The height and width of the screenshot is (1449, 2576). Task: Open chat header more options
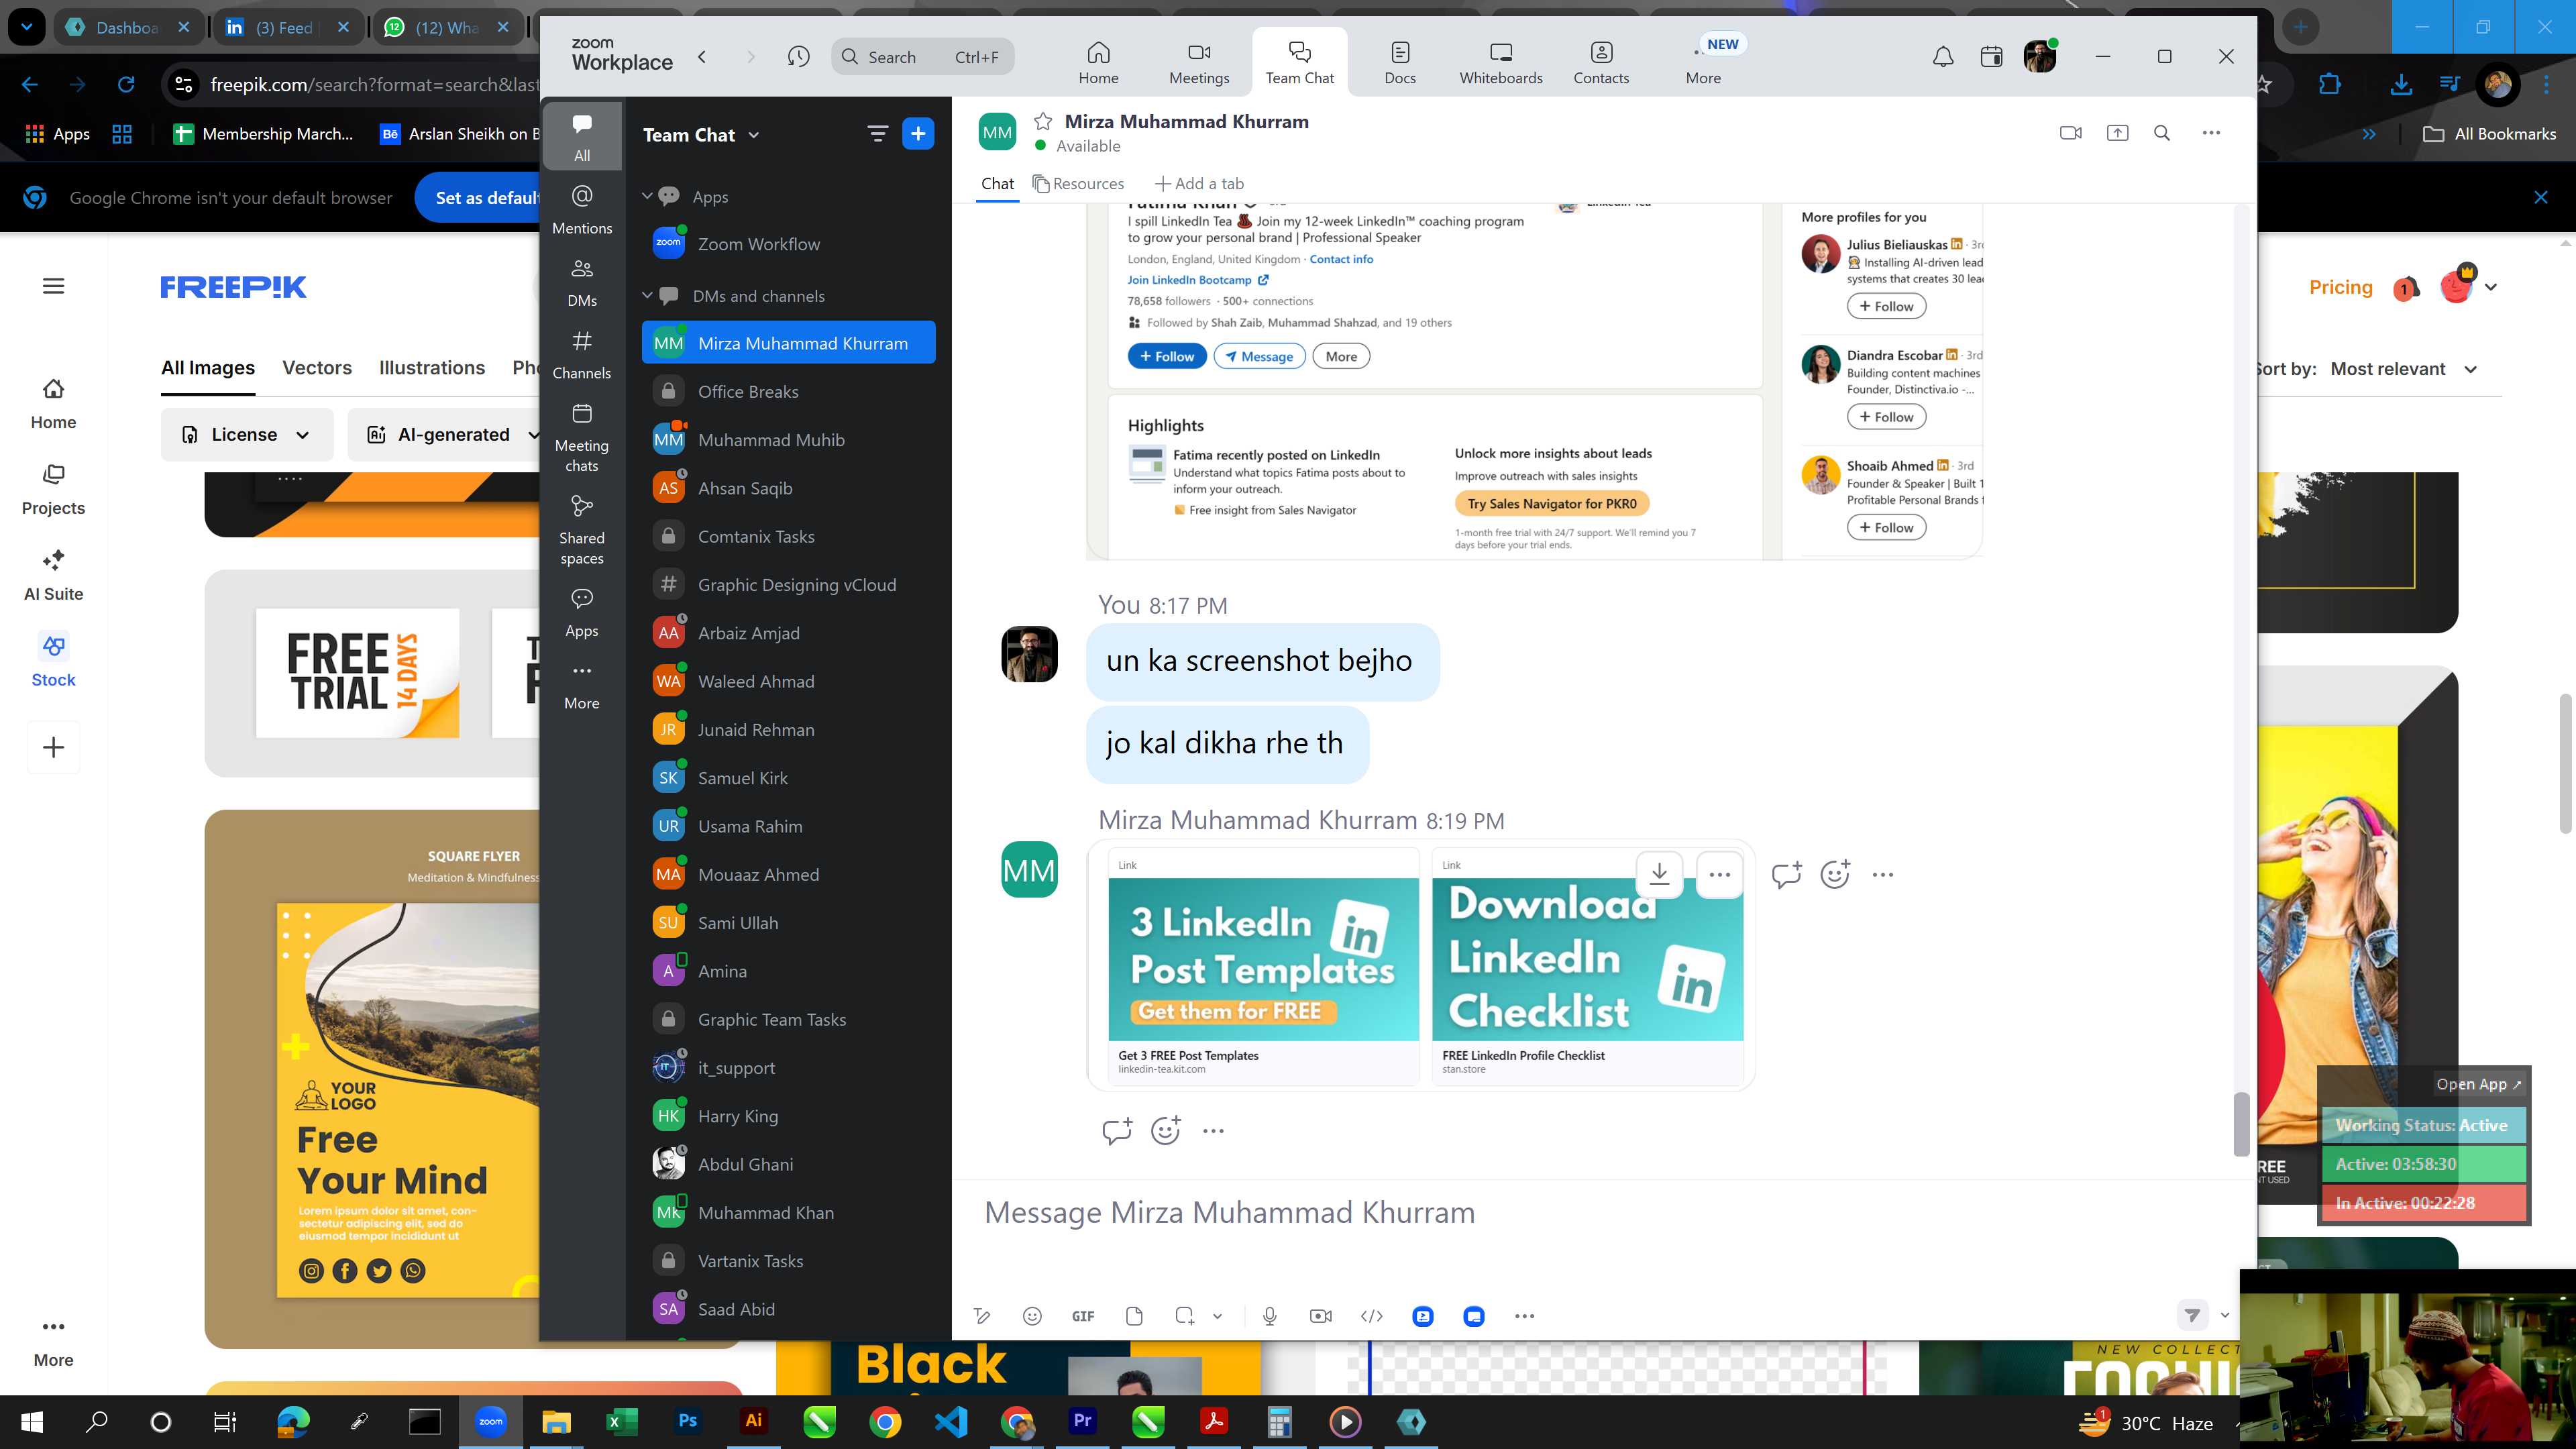click(2211, 133)
